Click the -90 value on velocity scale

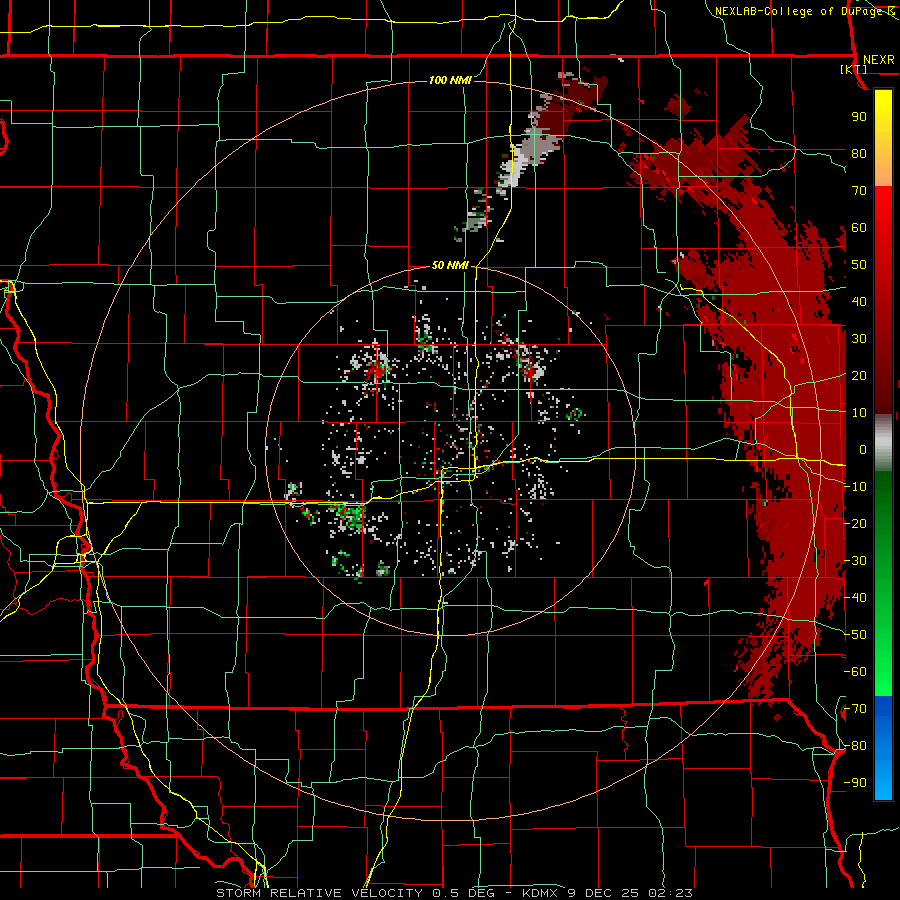coord(855,783)
